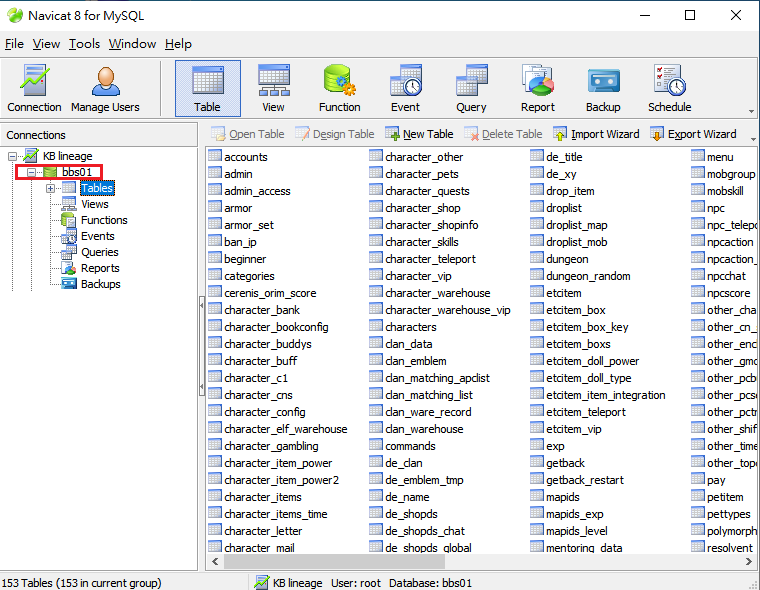Open the File menu
Viewport: 760px width, 590px height.
14,44
